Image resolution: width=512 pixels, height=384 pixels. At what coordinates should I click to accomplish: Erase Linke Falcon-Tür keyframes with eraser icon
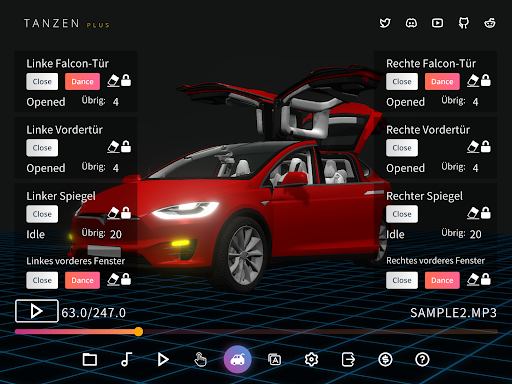pyautogui.click(x=113, y=81)
